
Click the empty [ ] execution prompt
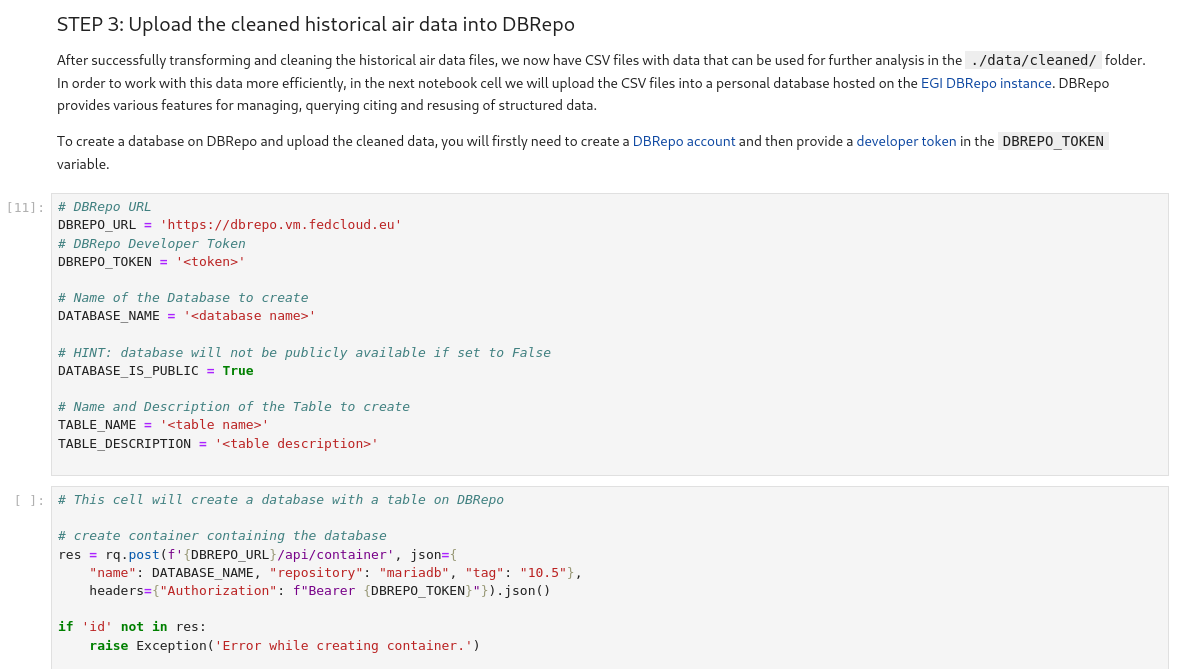pyautogui.click(x=27, y=500)
